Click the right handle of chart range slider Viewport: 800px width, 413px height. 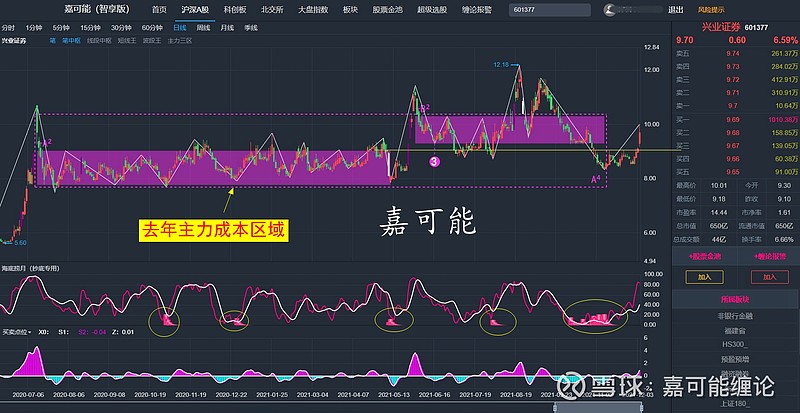click(x=642, y=407)
